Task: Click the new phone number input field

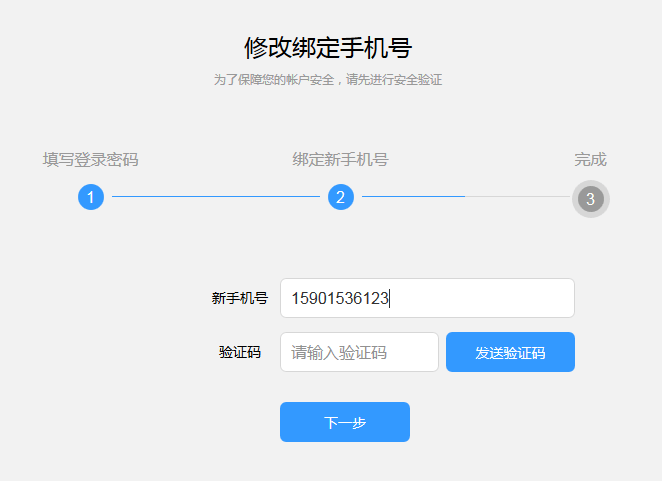Action: pos(427,298)
